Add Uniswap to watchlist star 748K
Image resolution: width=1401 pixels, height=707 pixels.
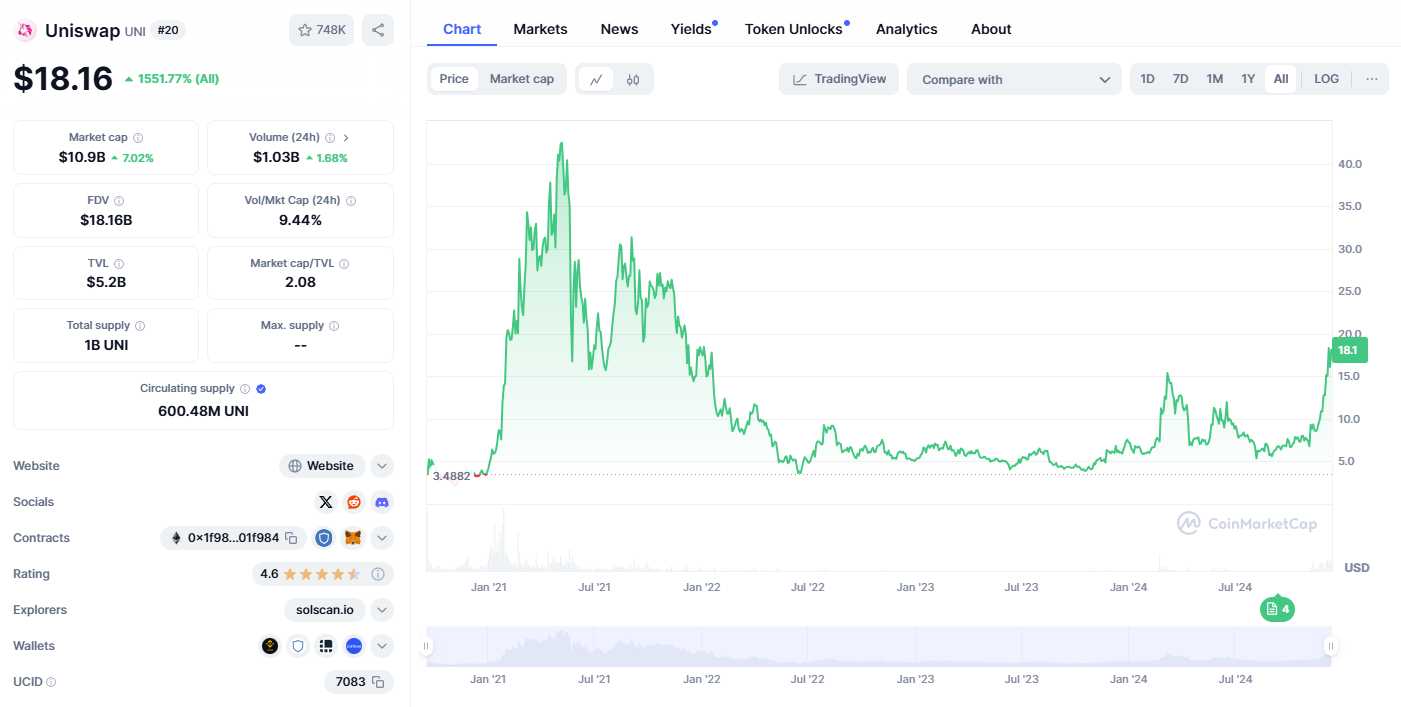[321, 30]
